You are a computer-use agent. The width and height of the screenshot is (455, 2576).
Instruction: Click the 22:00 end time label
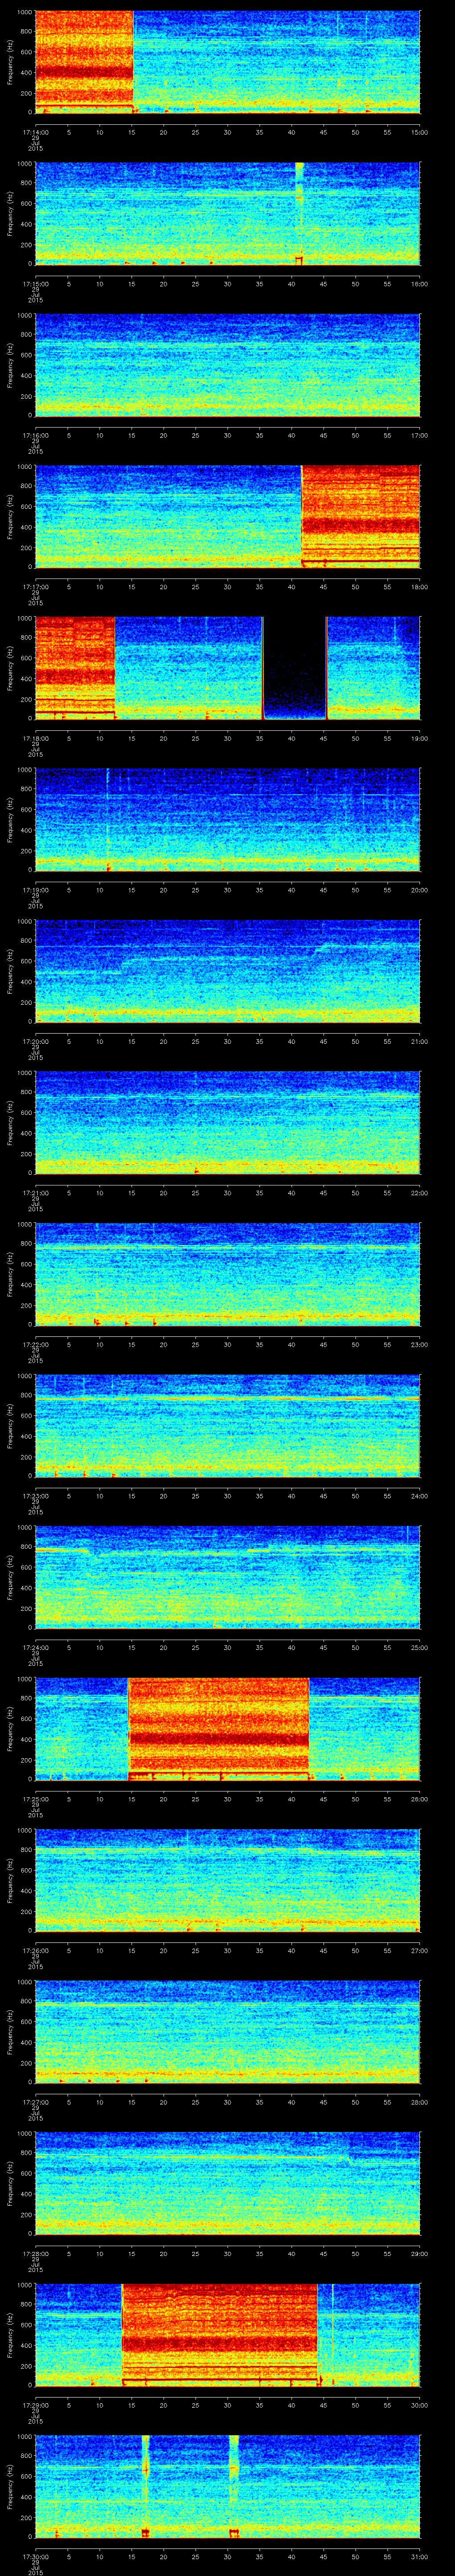pyautogui.click(x=419, y=1193)
